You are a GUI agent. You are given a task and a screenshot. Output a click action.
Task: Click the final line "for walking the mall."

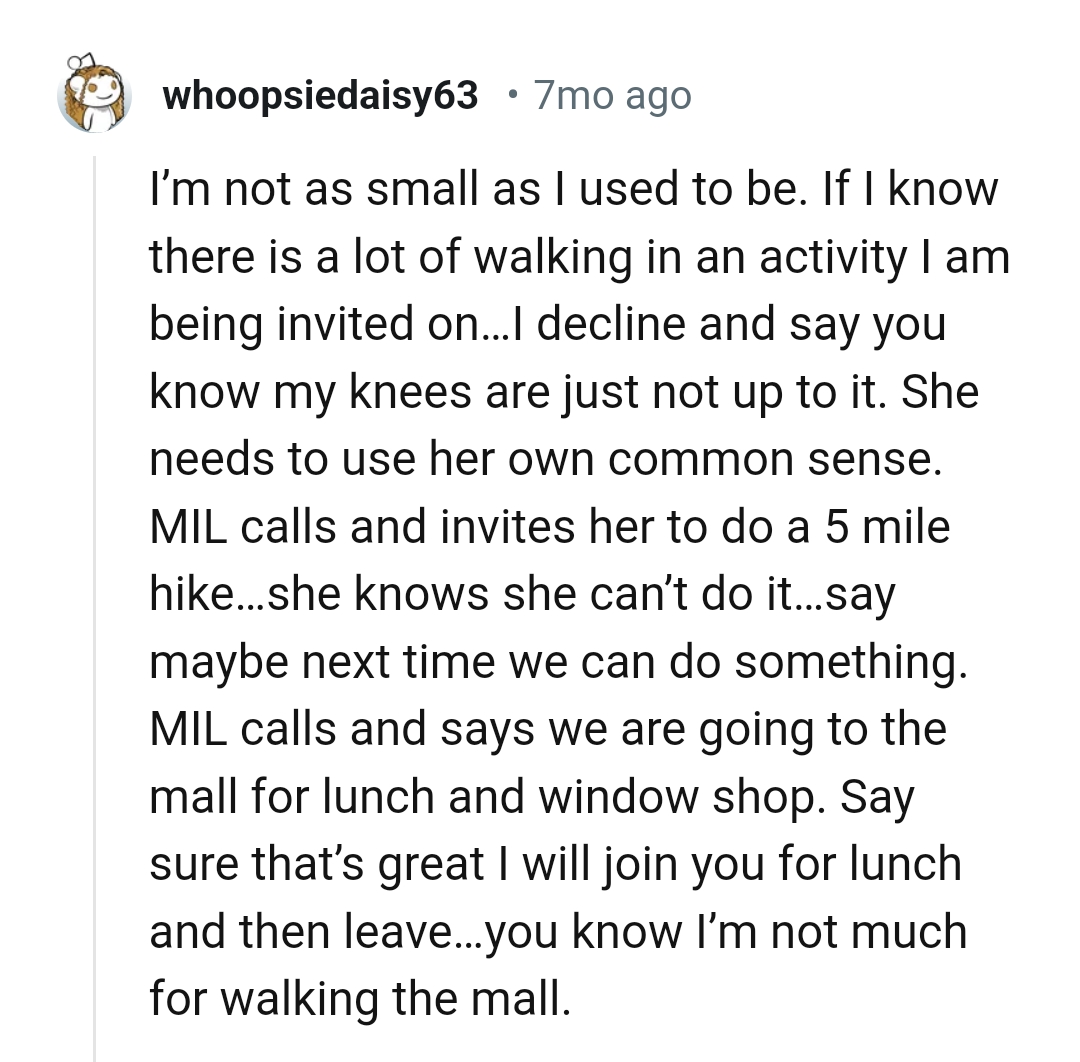360,999
